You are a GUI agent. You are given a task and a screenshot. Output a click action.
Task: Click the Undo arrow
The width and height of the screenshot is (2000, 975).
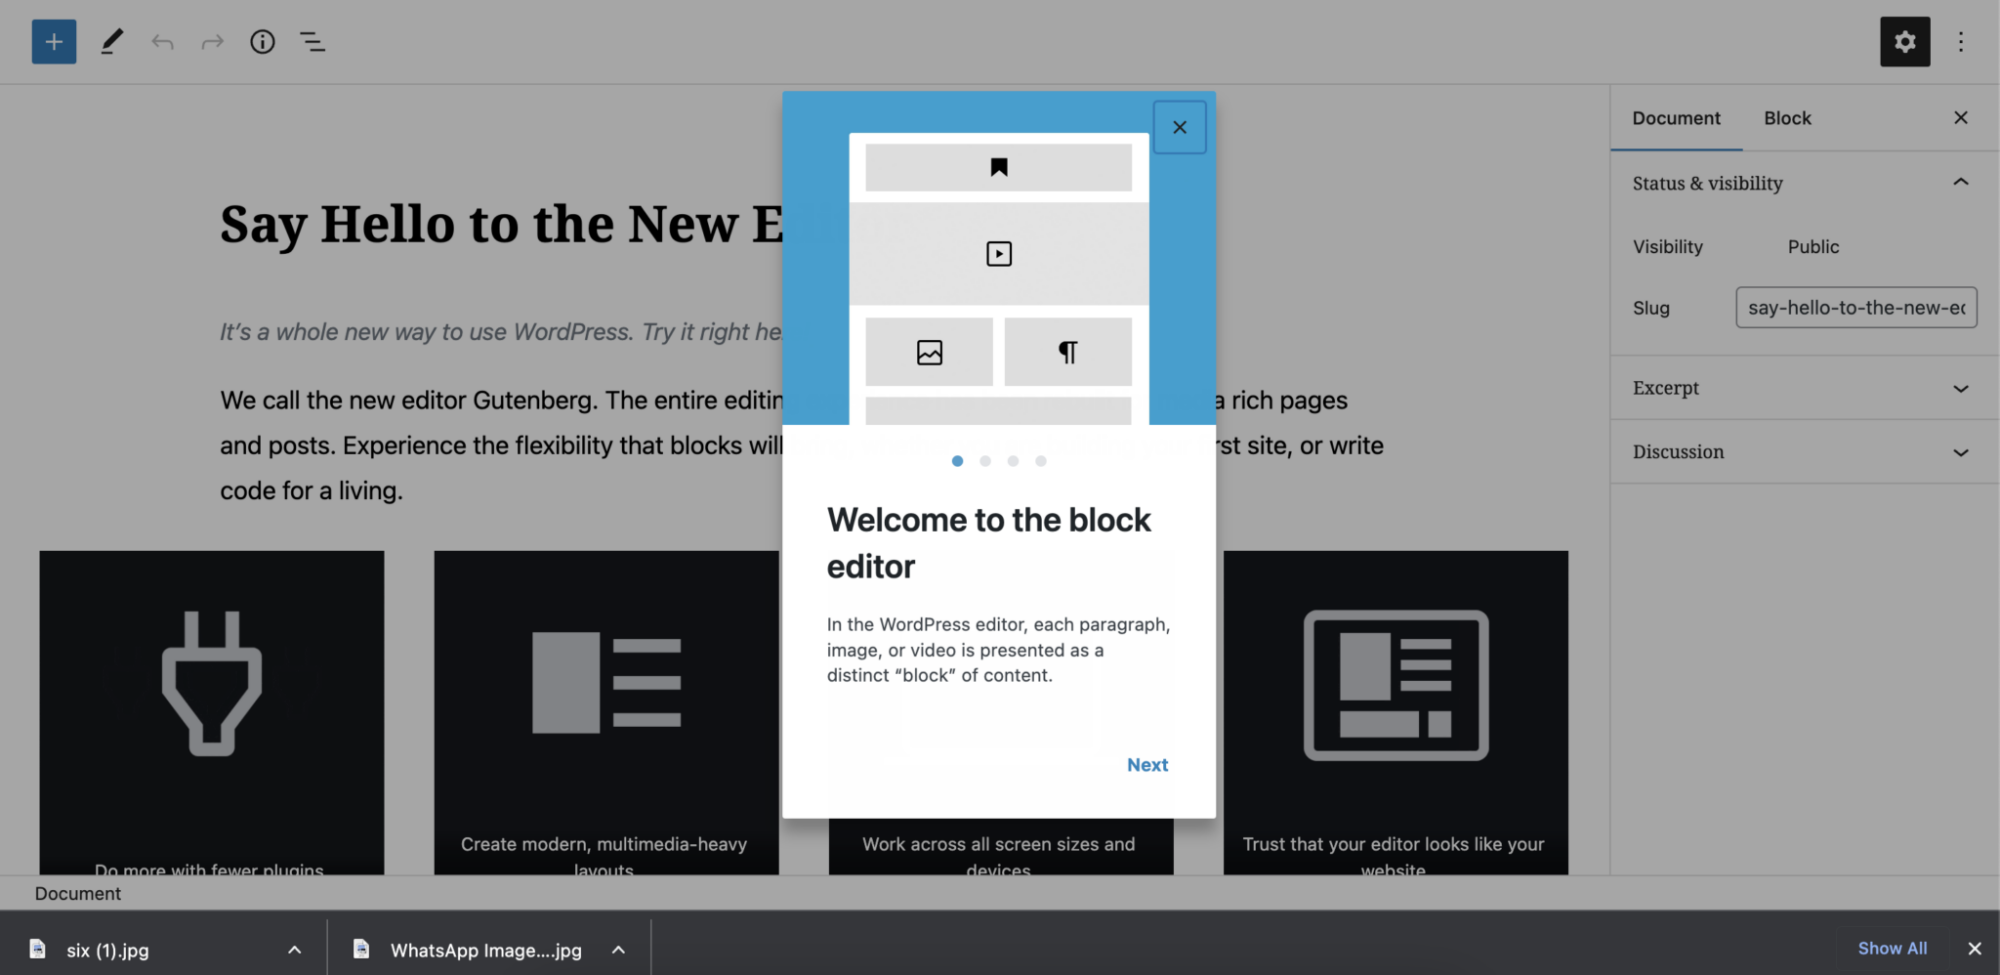[x=162, y=42]
